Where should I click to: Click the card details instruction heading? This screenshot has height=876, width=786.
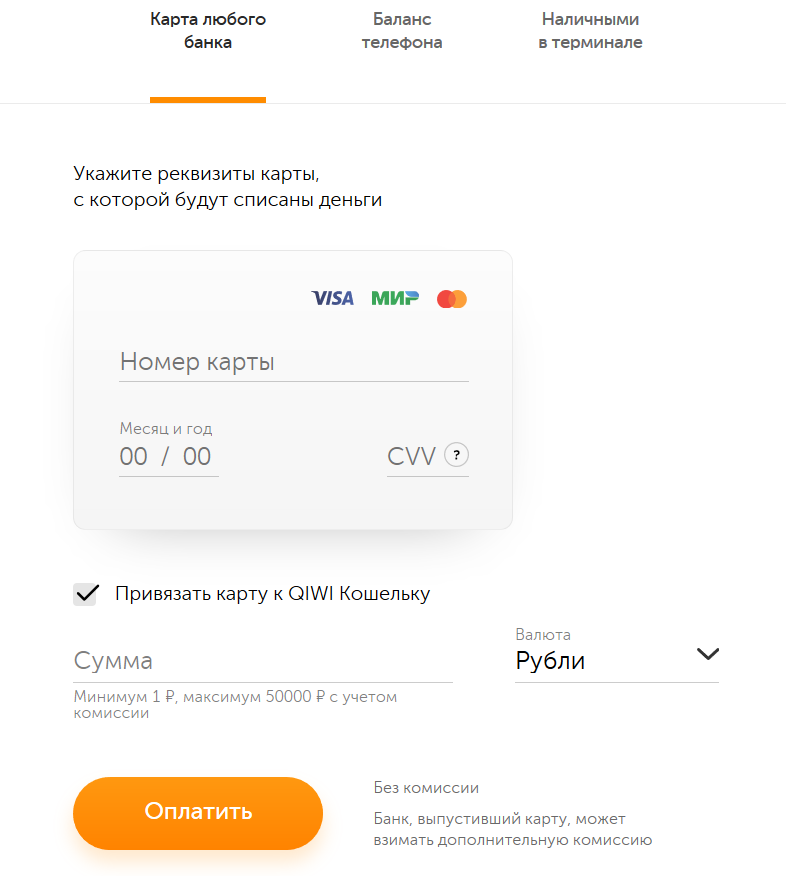(228, 187)
